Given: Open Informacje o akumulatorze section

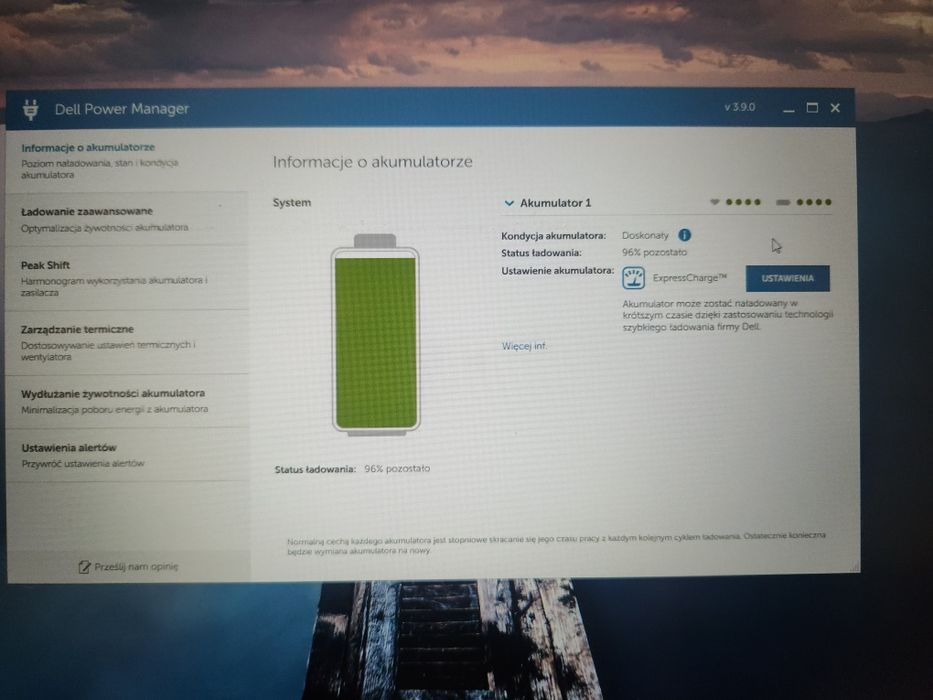Looking at the screenshot, I should 127,160.
